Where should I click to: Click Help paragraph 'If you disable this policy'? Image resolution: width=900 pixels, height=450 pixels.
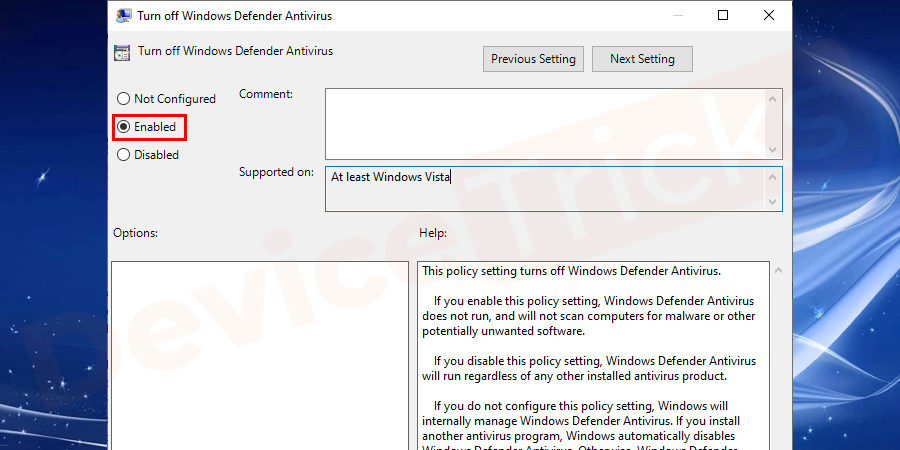589,368
